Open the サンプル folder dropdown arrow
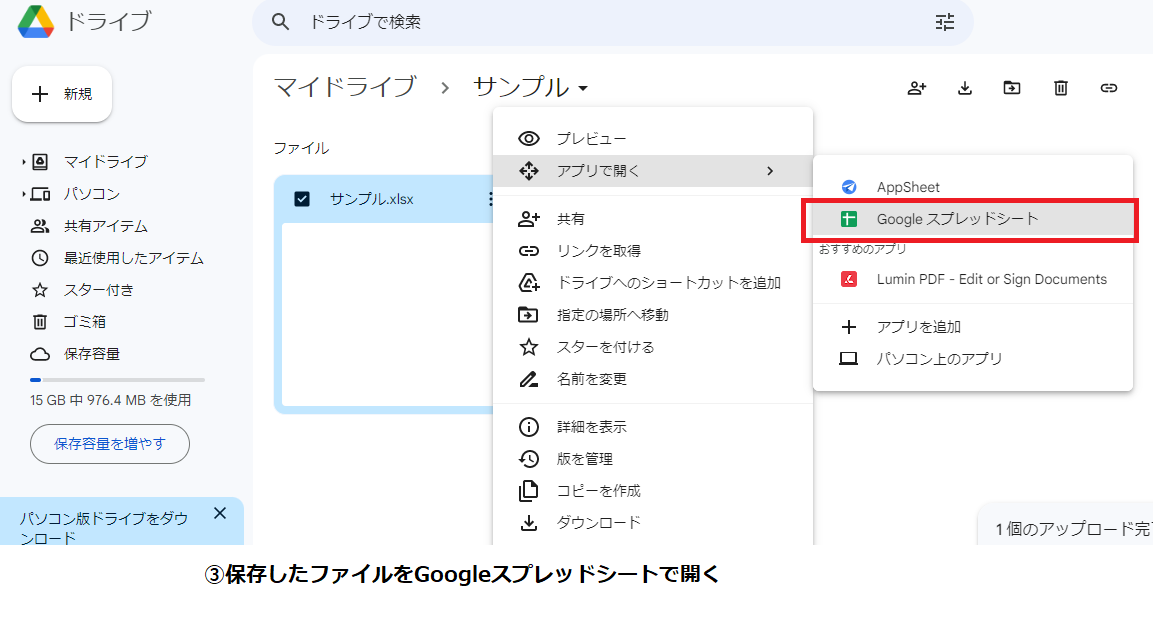 click(x=583, y=88)
